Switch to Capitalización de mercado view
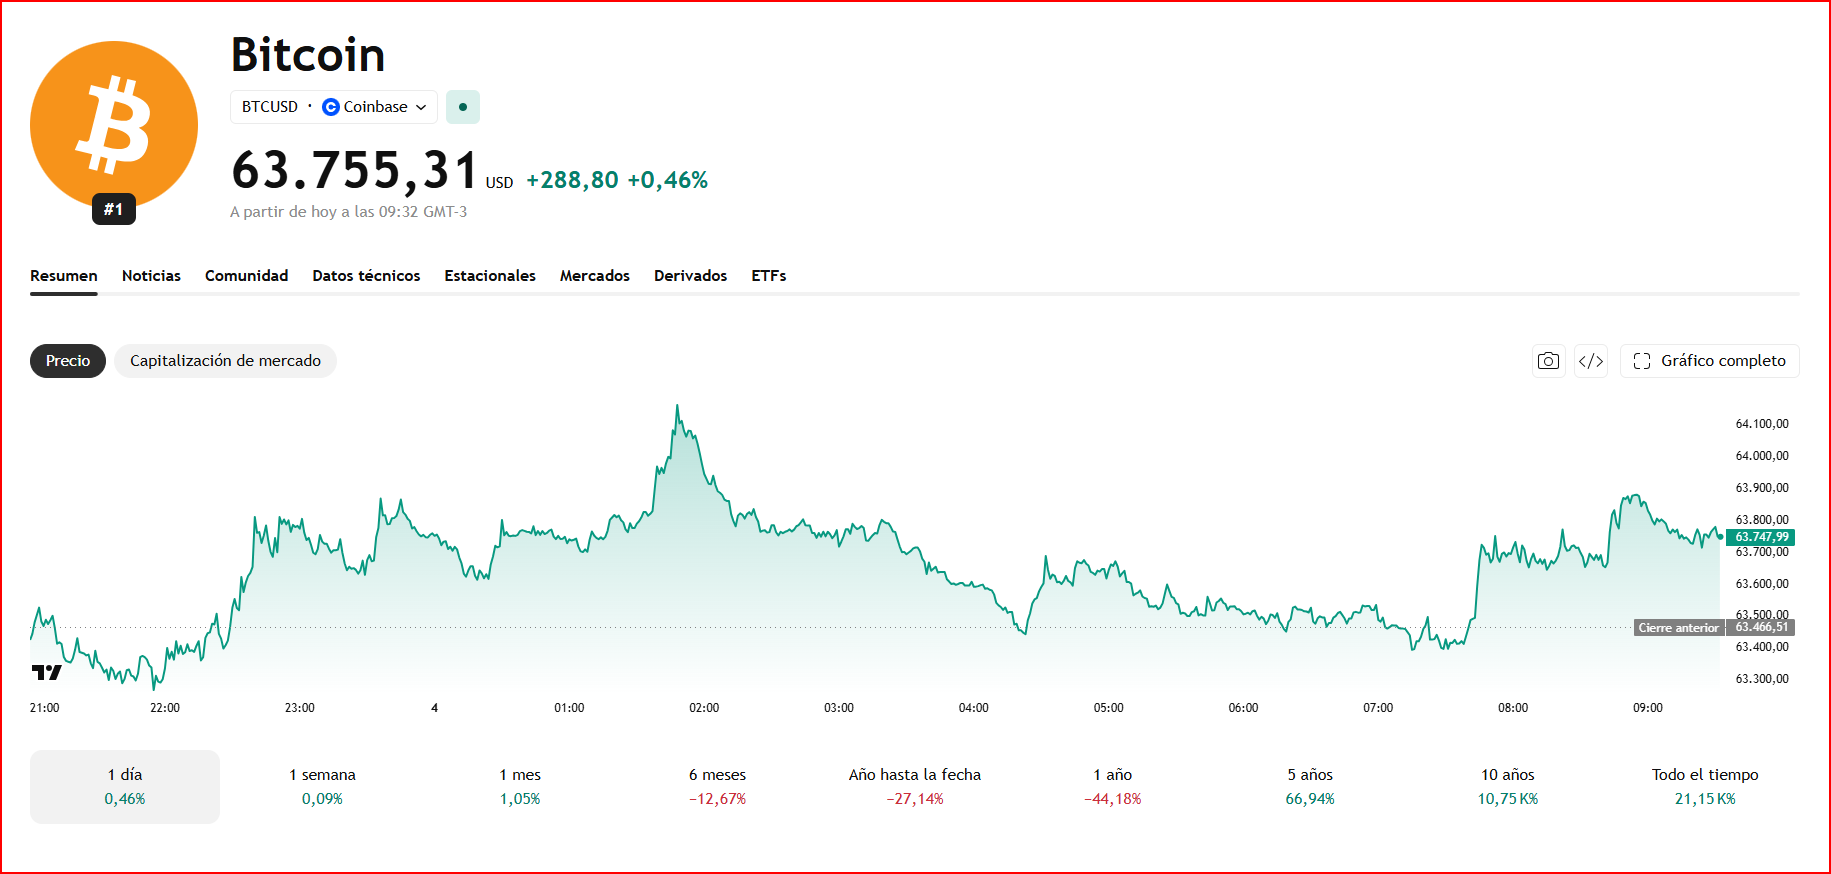 tap(225, 361)
